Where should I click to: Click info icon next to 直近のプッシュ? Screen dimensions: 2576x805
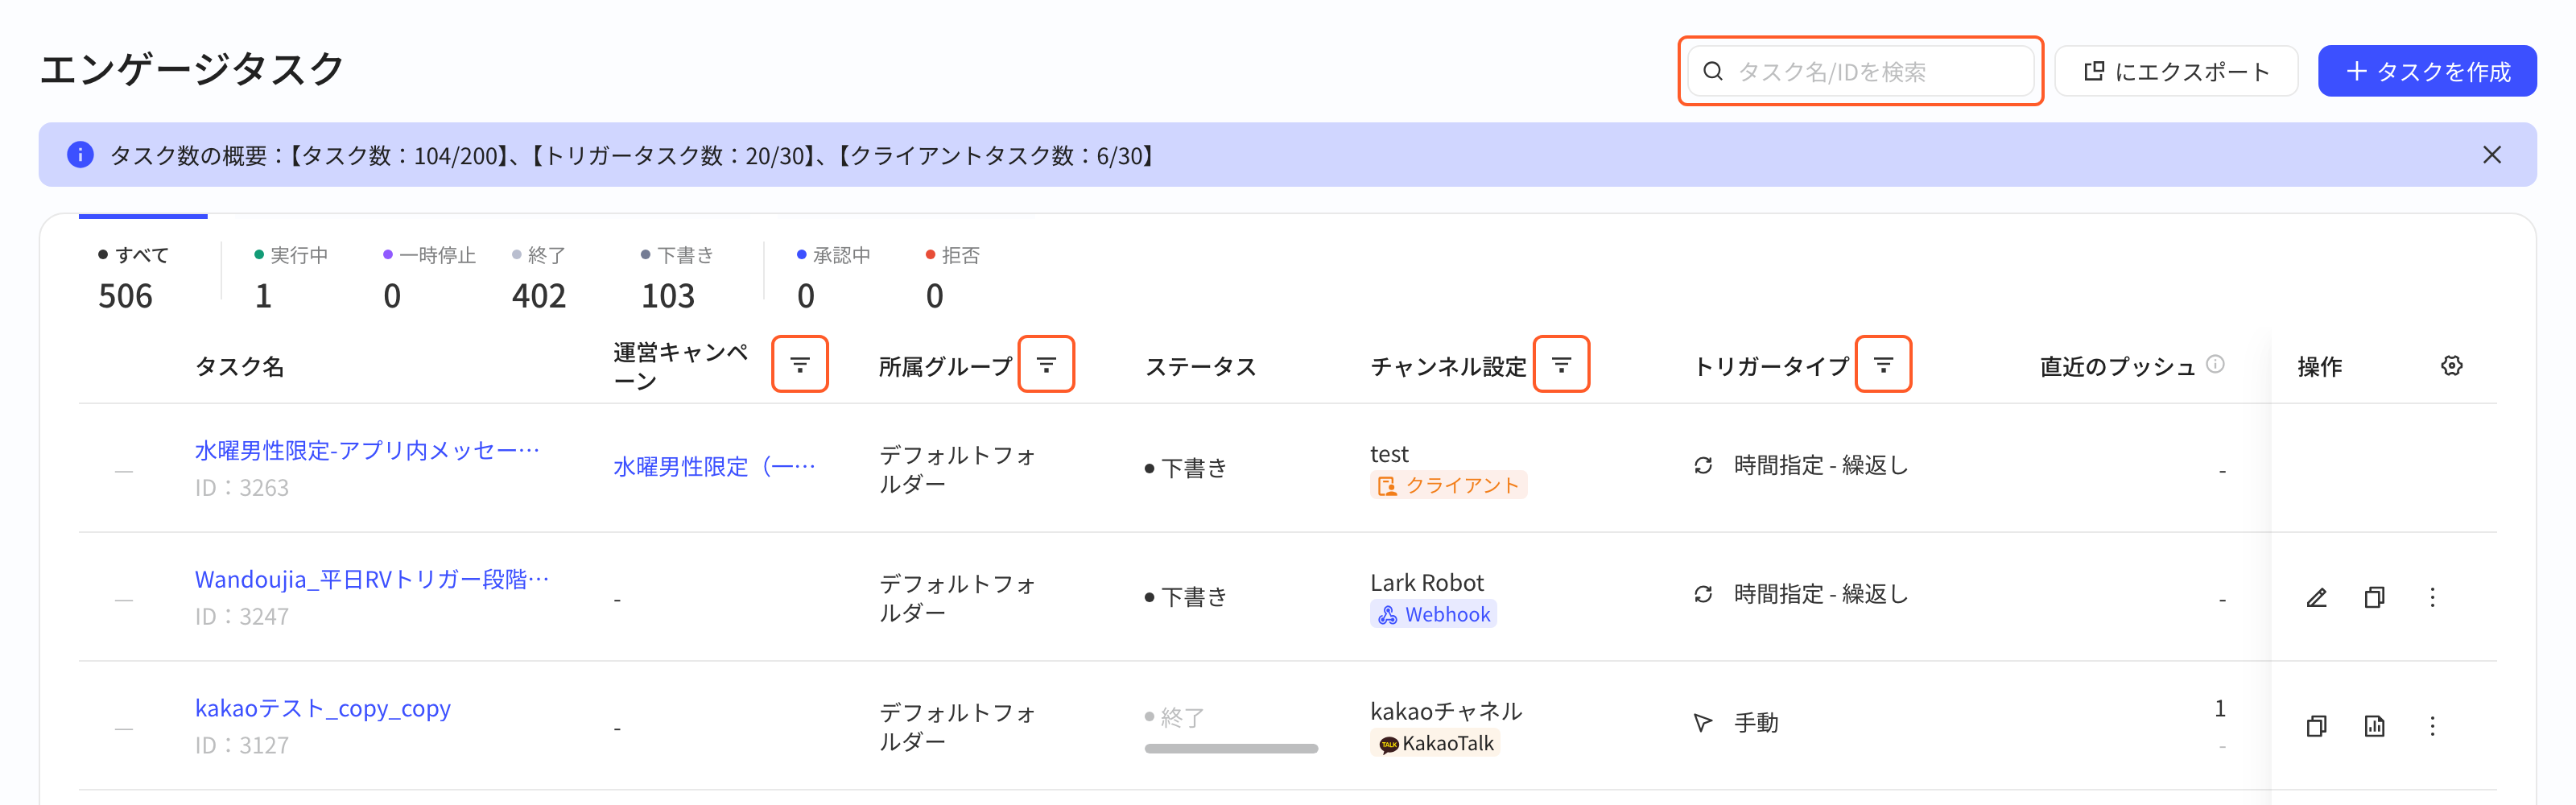[x=2215, y=364]
